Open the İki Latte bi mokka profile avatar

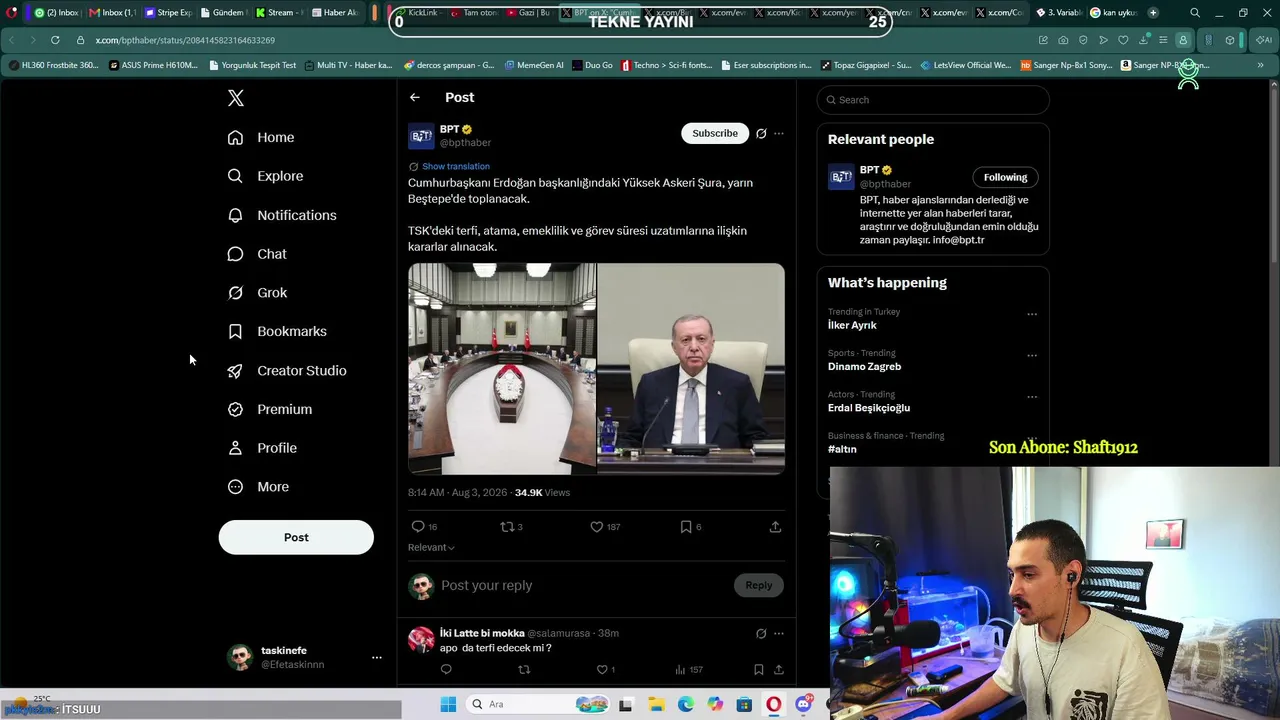pyautogui.click(x=421, y=640)
